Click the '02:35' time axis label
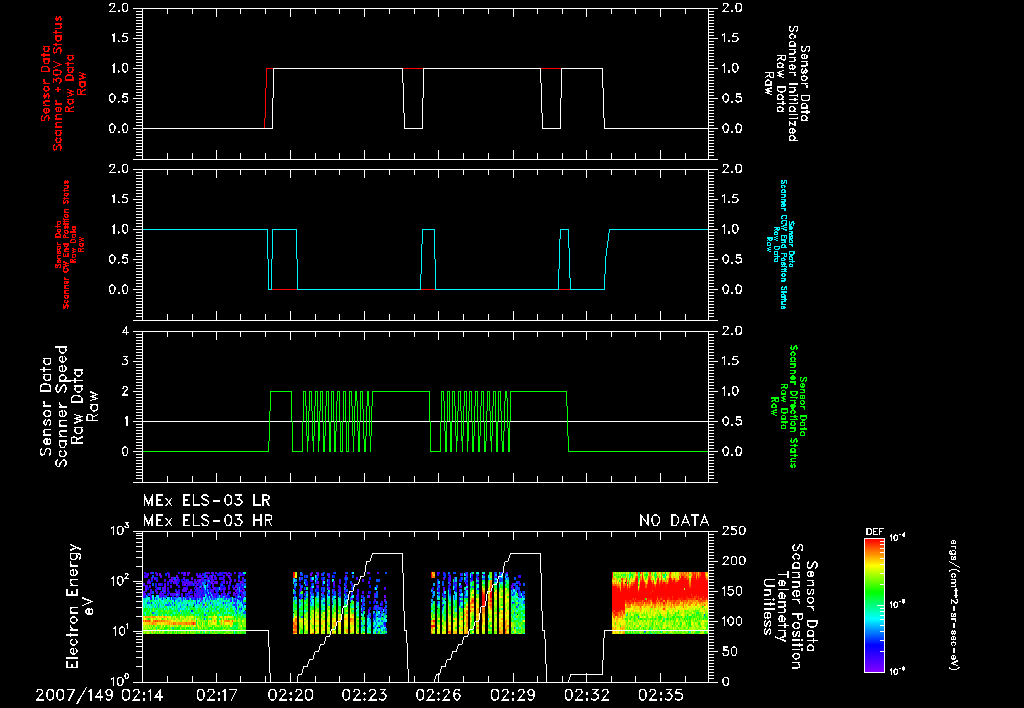1024x708 pixels. click(x=660, y=694)
